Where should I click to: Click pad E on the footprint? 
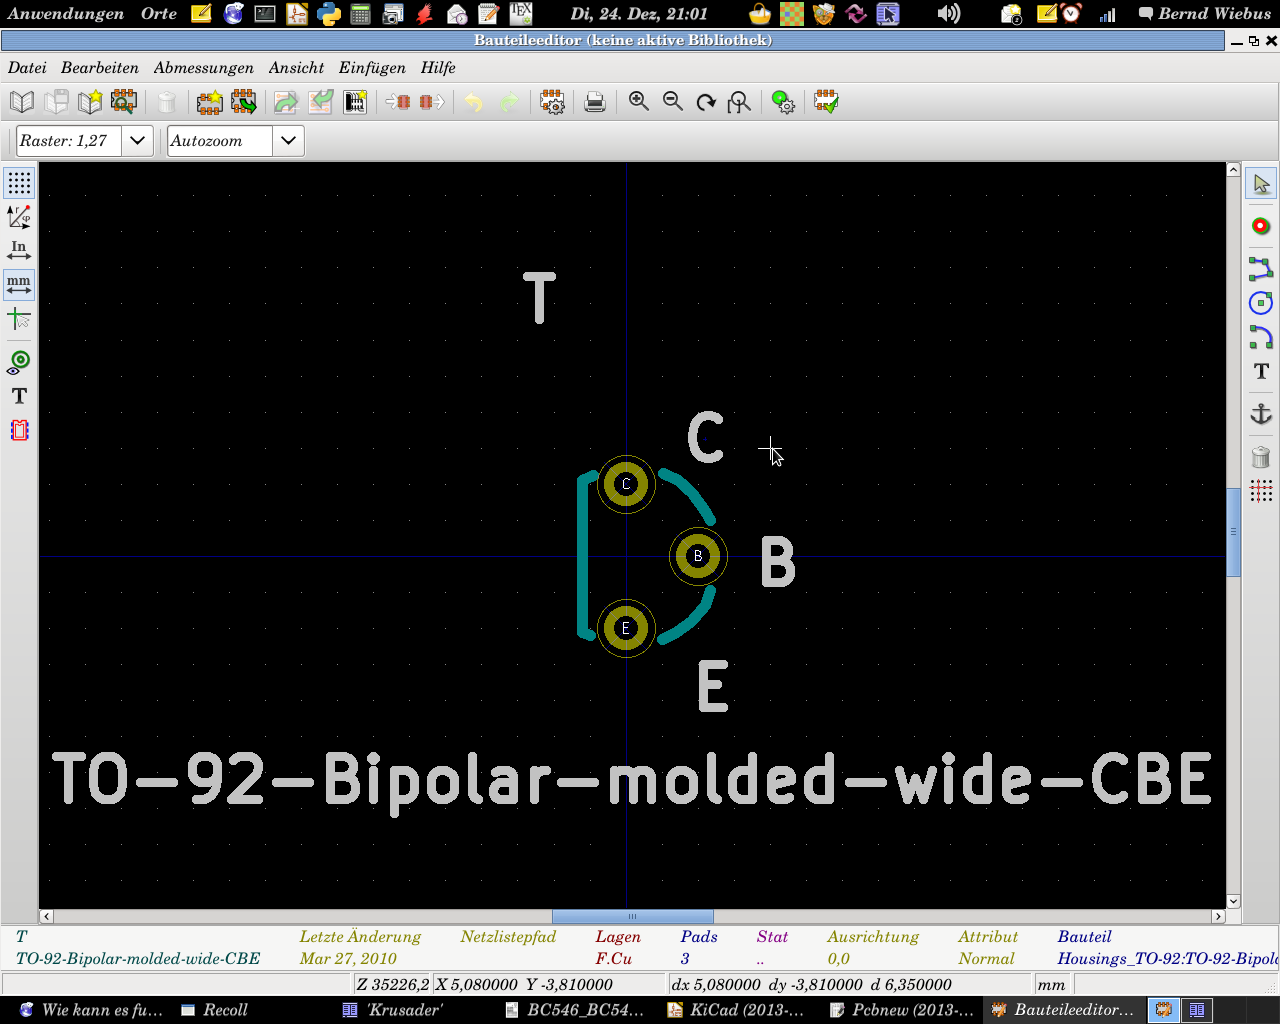626,628
